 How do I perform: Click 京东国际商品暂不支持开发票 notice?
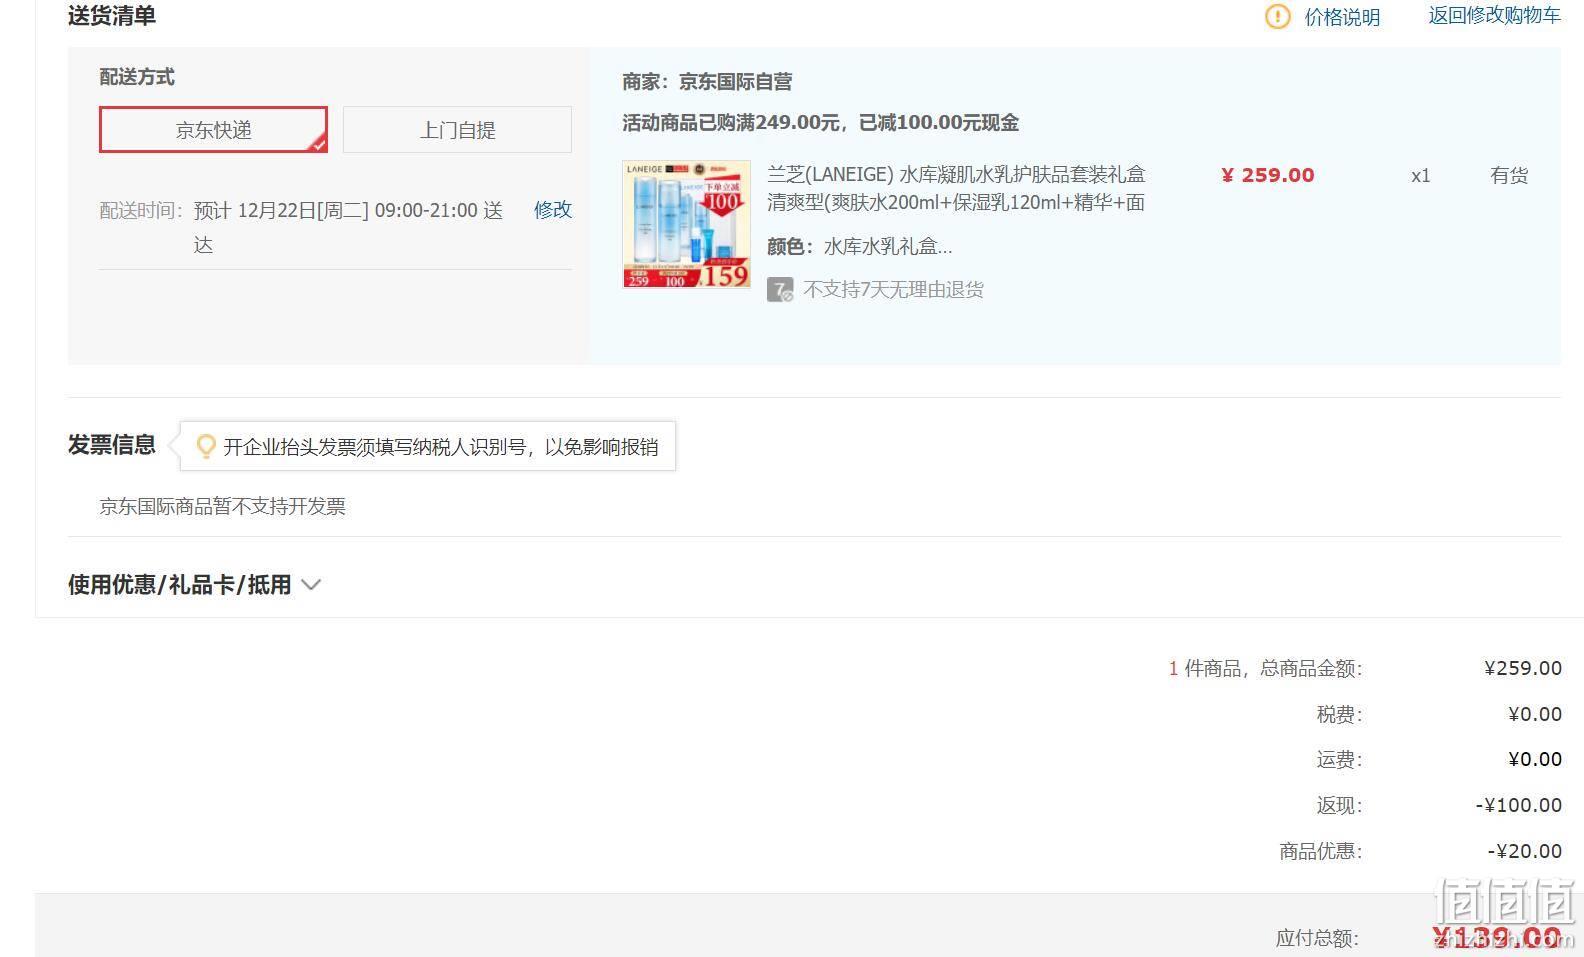[x=222, y=506]
